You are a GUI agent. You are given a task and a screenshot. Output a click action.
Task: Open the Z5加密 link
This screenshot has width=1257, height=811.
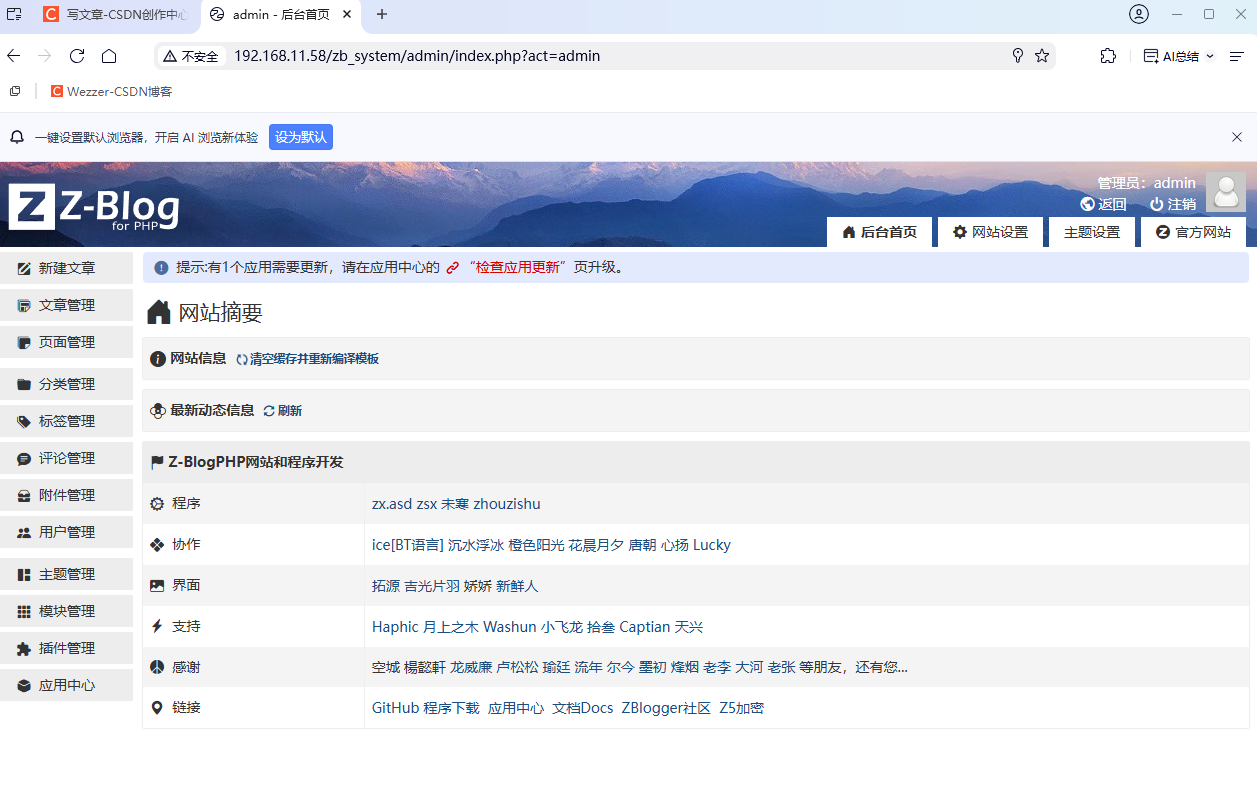(741, 708)
